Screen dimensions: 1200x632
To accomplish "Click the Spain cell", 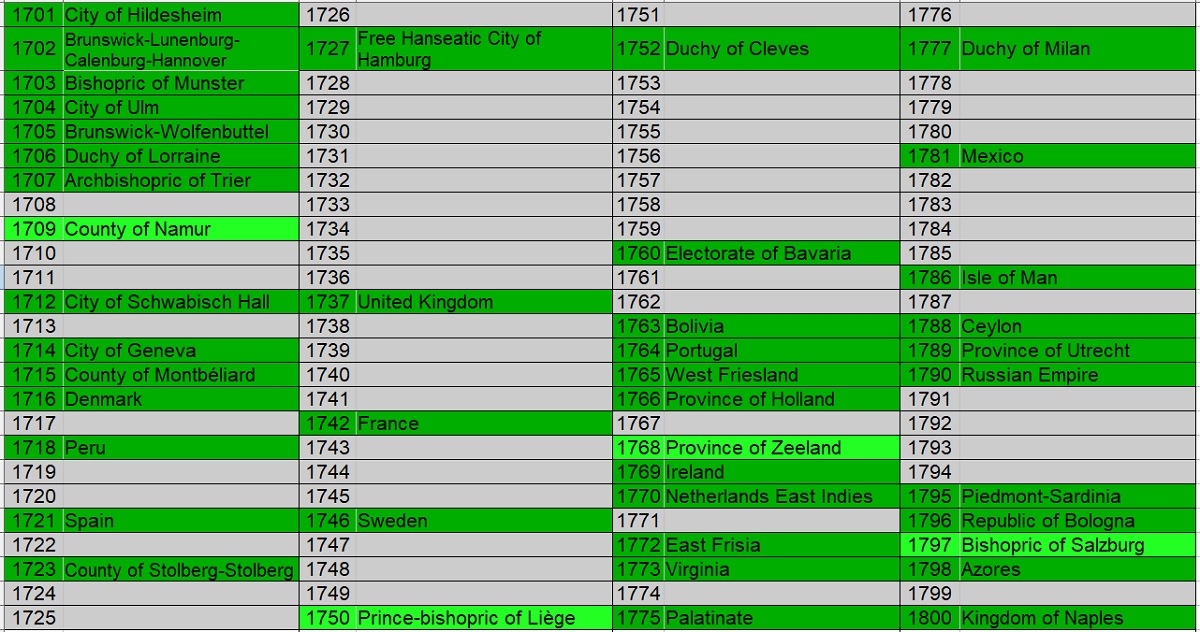I will [180, 521].
